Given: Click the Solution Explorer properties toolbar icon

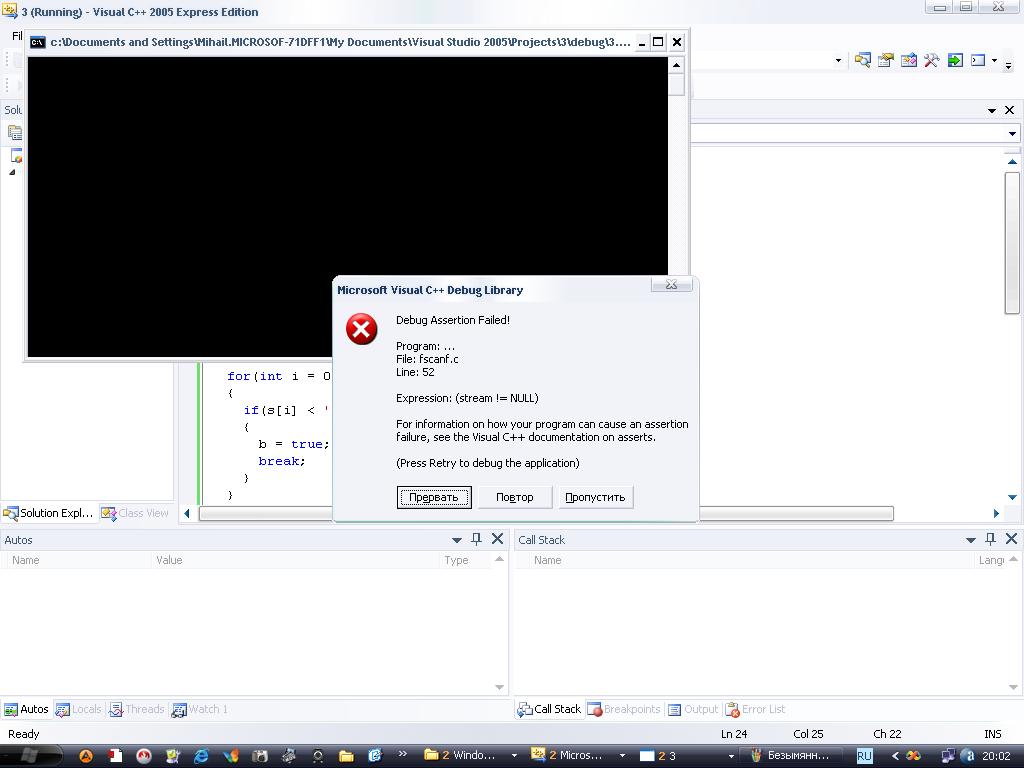Looking at the screenshot, I should 14,133.
